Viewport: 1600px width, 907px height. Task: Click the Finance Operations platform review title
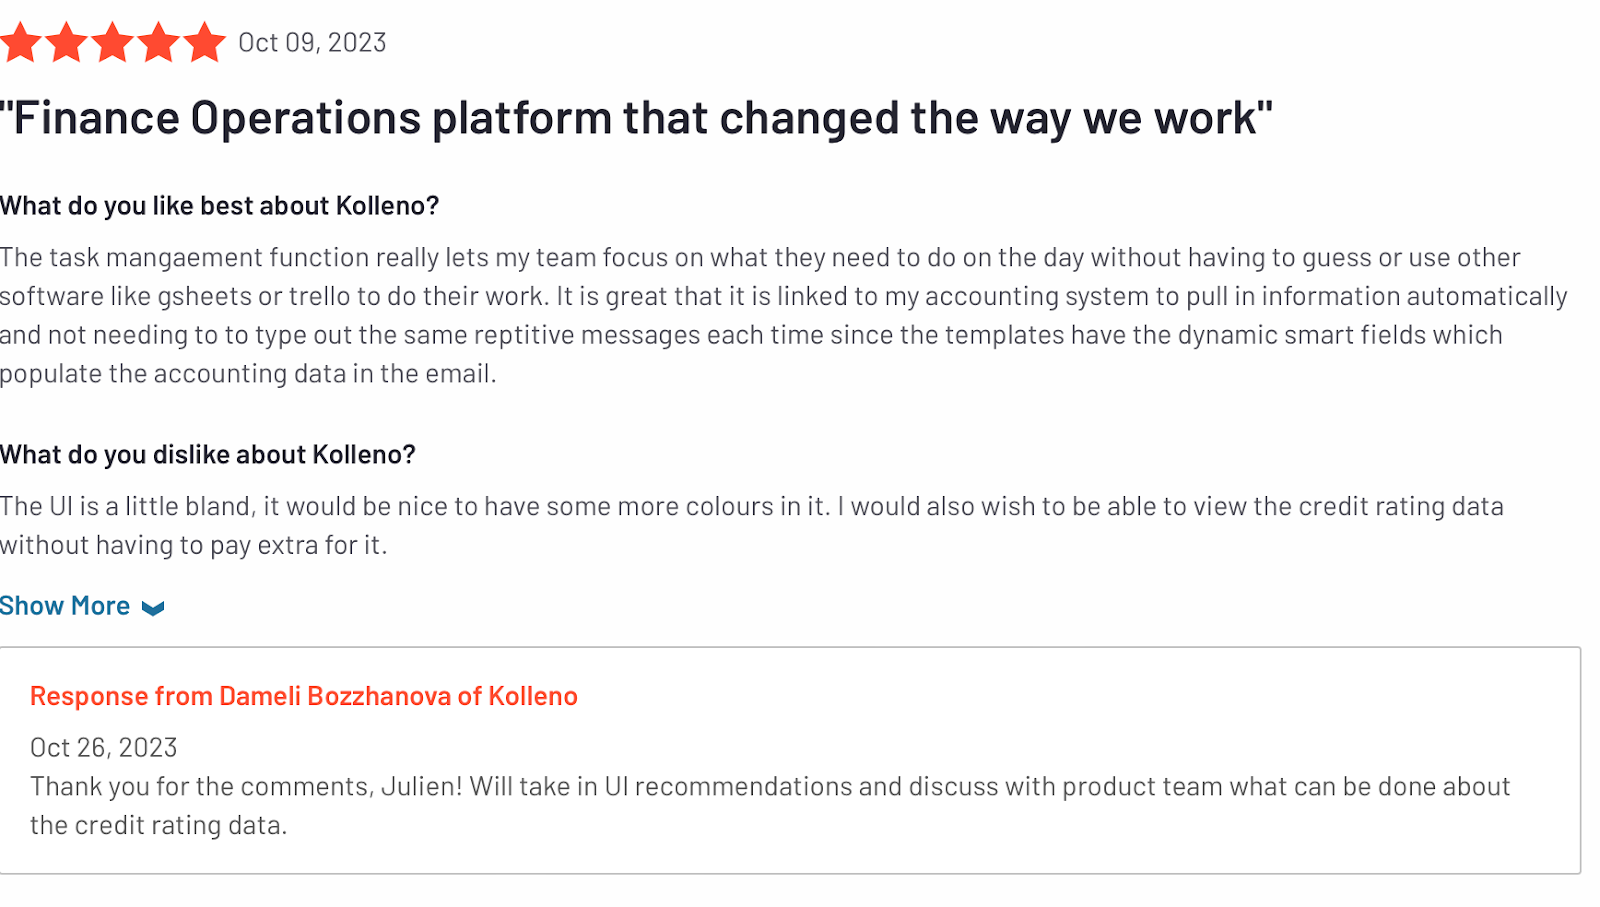click(636, 118)
